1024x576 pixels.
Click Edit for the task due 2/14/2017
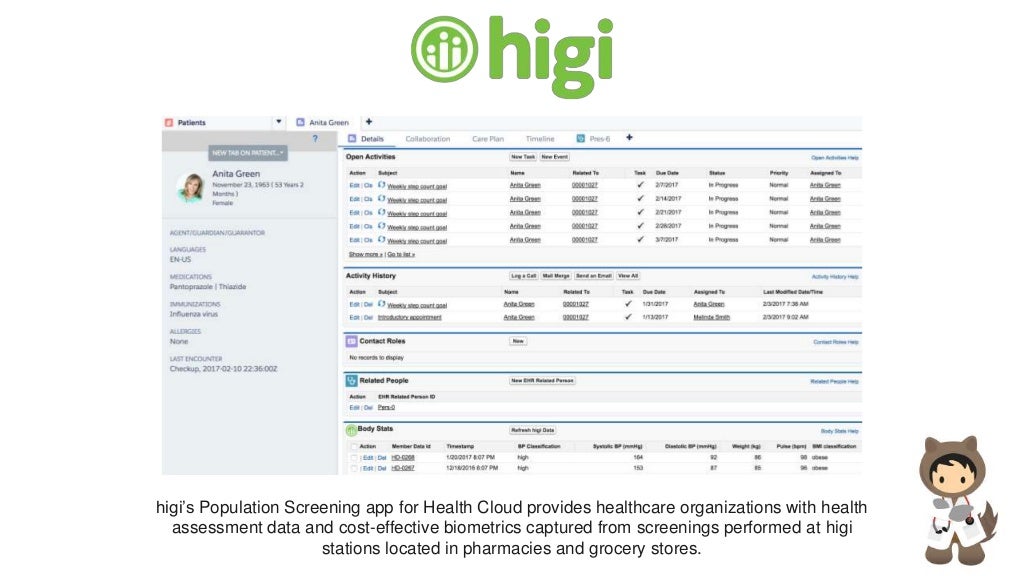pyautogui.click(x=354, y=199)
